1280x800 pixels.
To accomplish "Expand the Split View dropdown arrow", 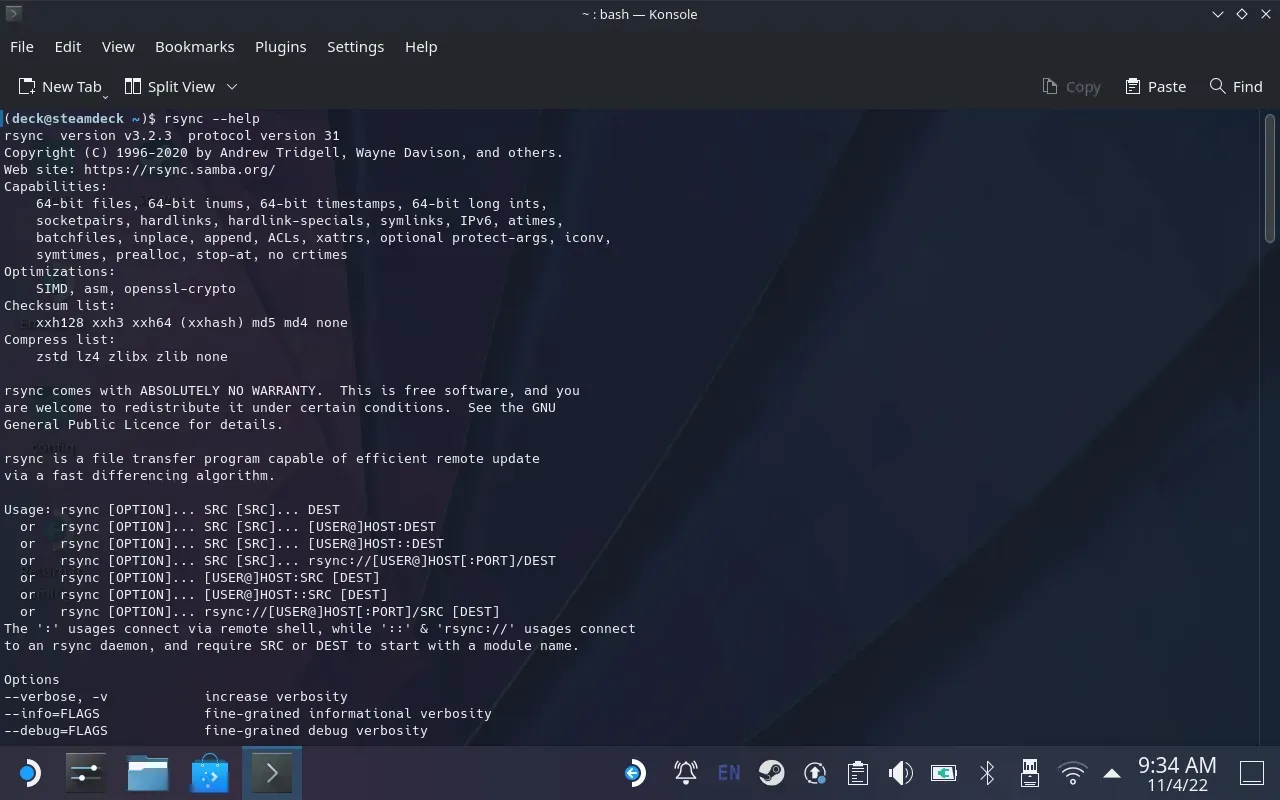I will pyautogui.click(x=232, y=87).
